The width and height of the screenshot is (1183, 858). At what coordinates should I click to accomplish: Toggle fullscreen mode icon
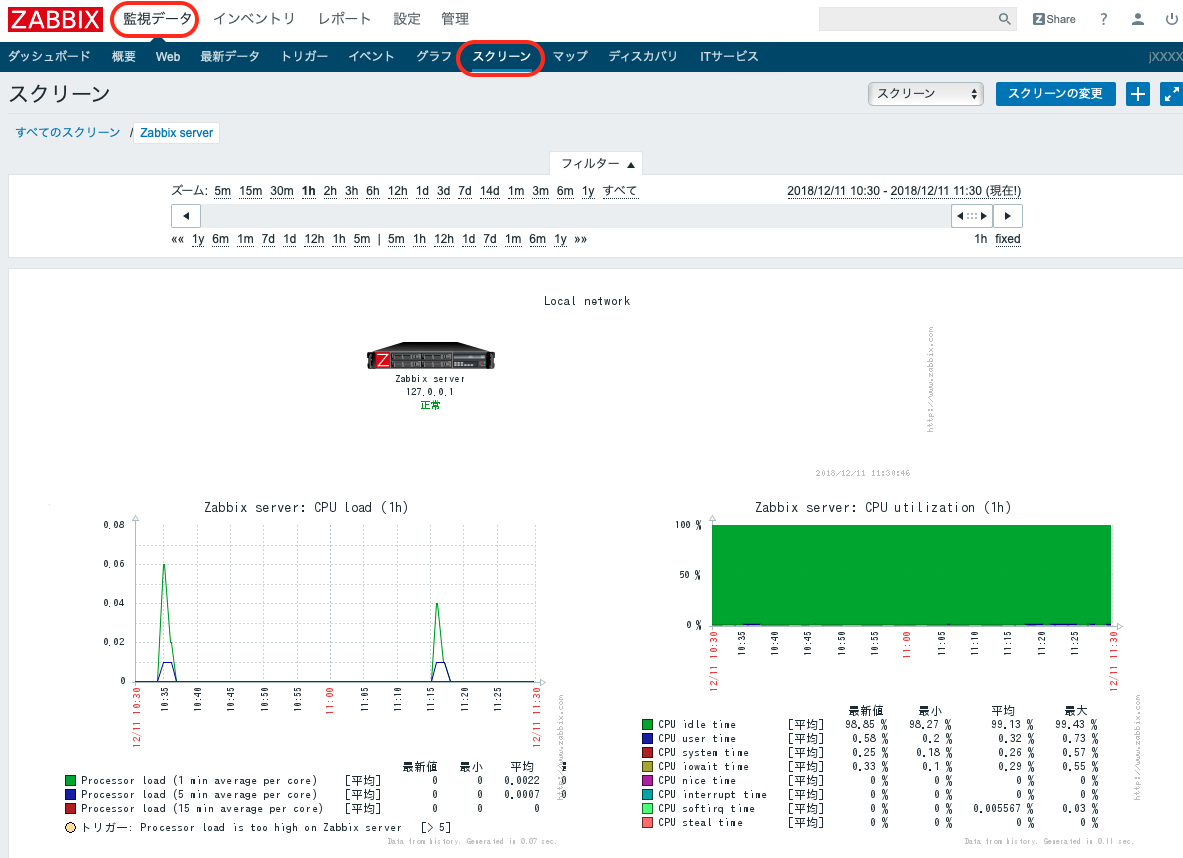tap(1170, 94)
